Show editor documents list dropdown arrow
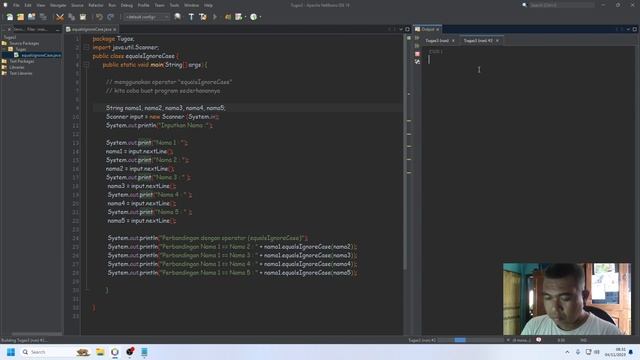 coord(401,29)
